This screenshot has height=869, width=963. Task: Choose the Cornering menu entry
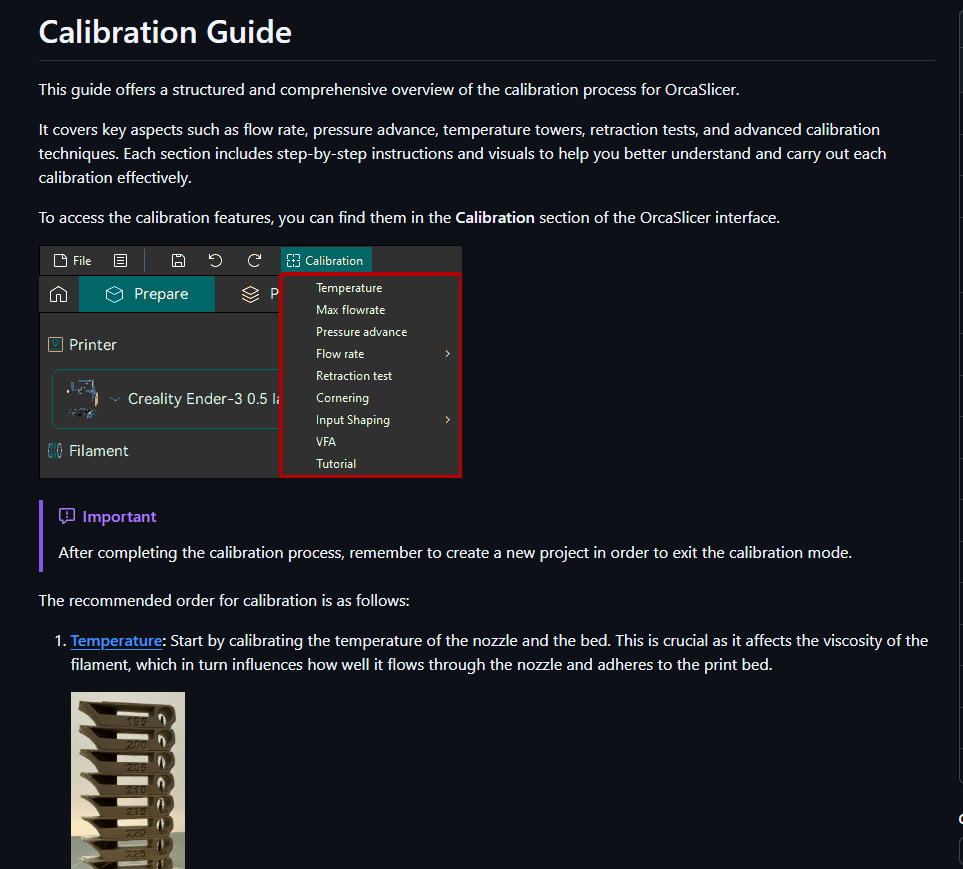coord(342,398)
